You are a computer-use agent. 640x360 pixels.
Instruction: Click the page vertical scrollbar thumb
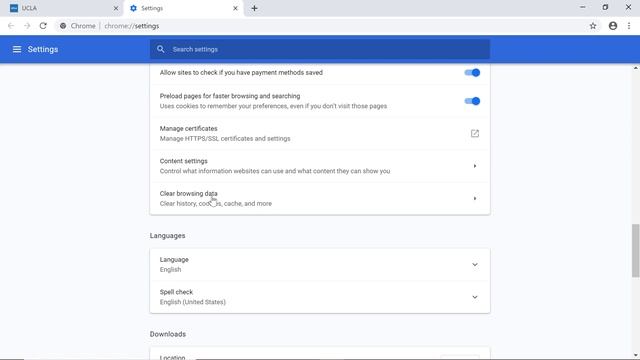pos(636,250)
